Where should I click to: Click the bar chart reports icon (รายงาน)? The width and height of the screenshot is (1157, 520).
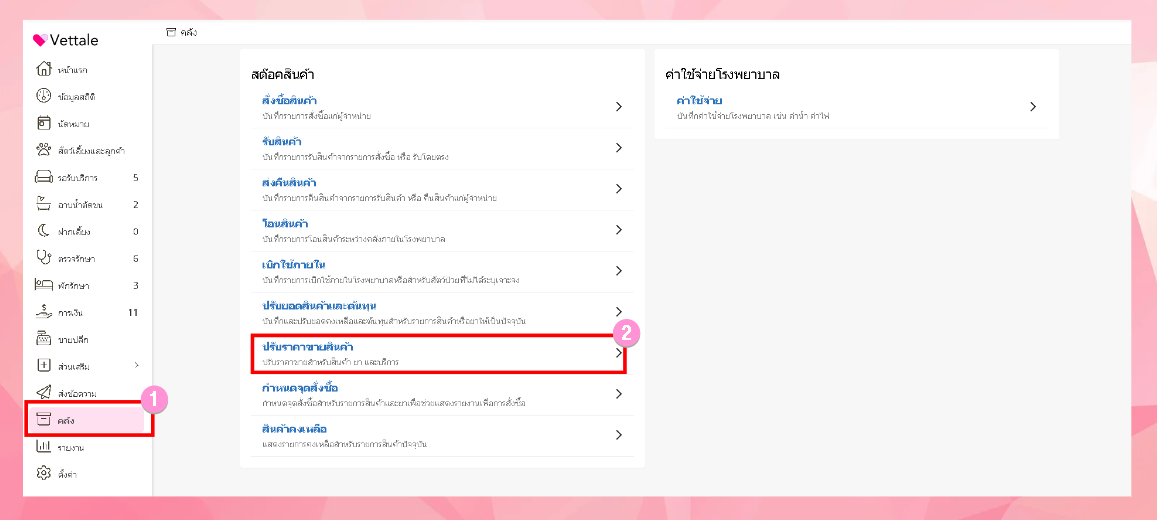tap(43, 446)
